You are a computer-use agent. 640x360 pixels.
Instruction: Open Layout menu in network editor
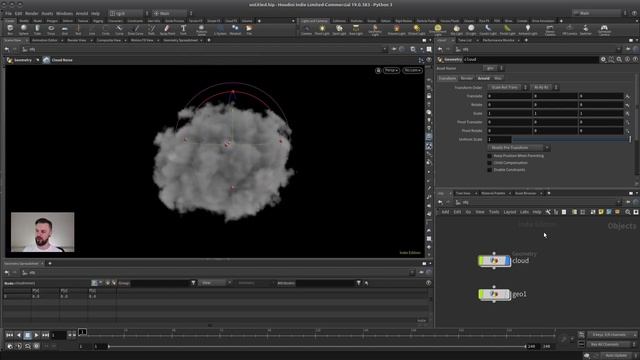point(509,212)
